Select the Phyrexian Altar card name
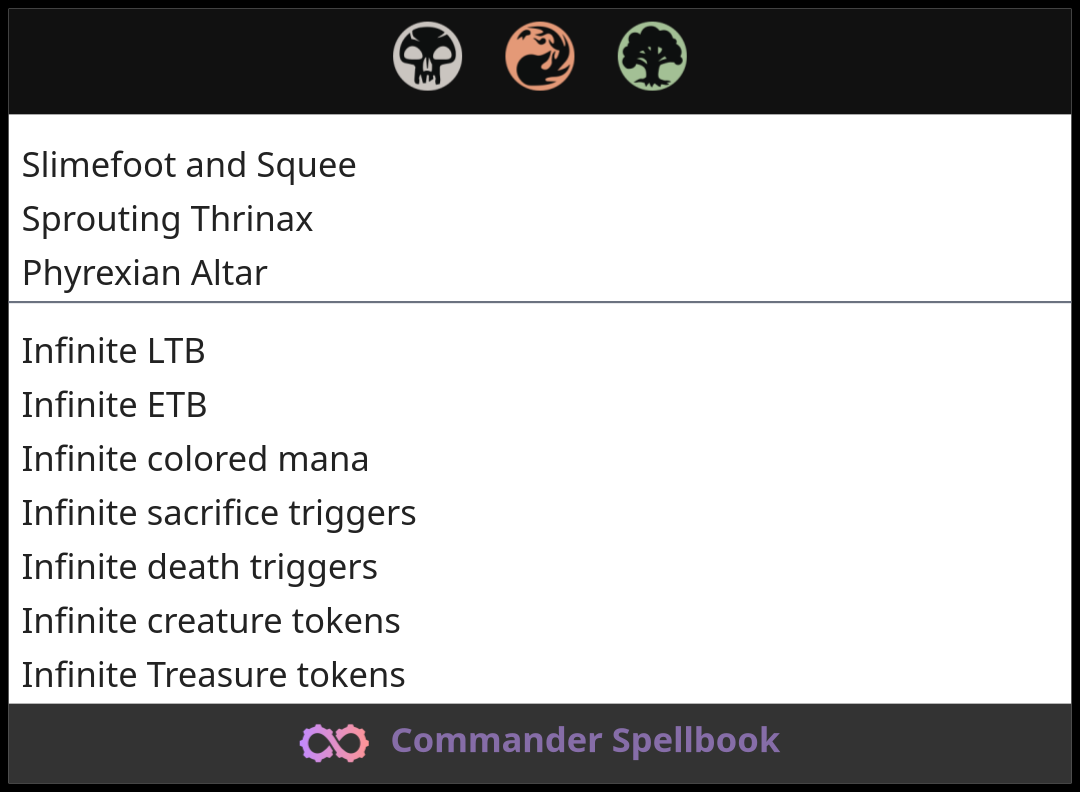 (145, 273)
